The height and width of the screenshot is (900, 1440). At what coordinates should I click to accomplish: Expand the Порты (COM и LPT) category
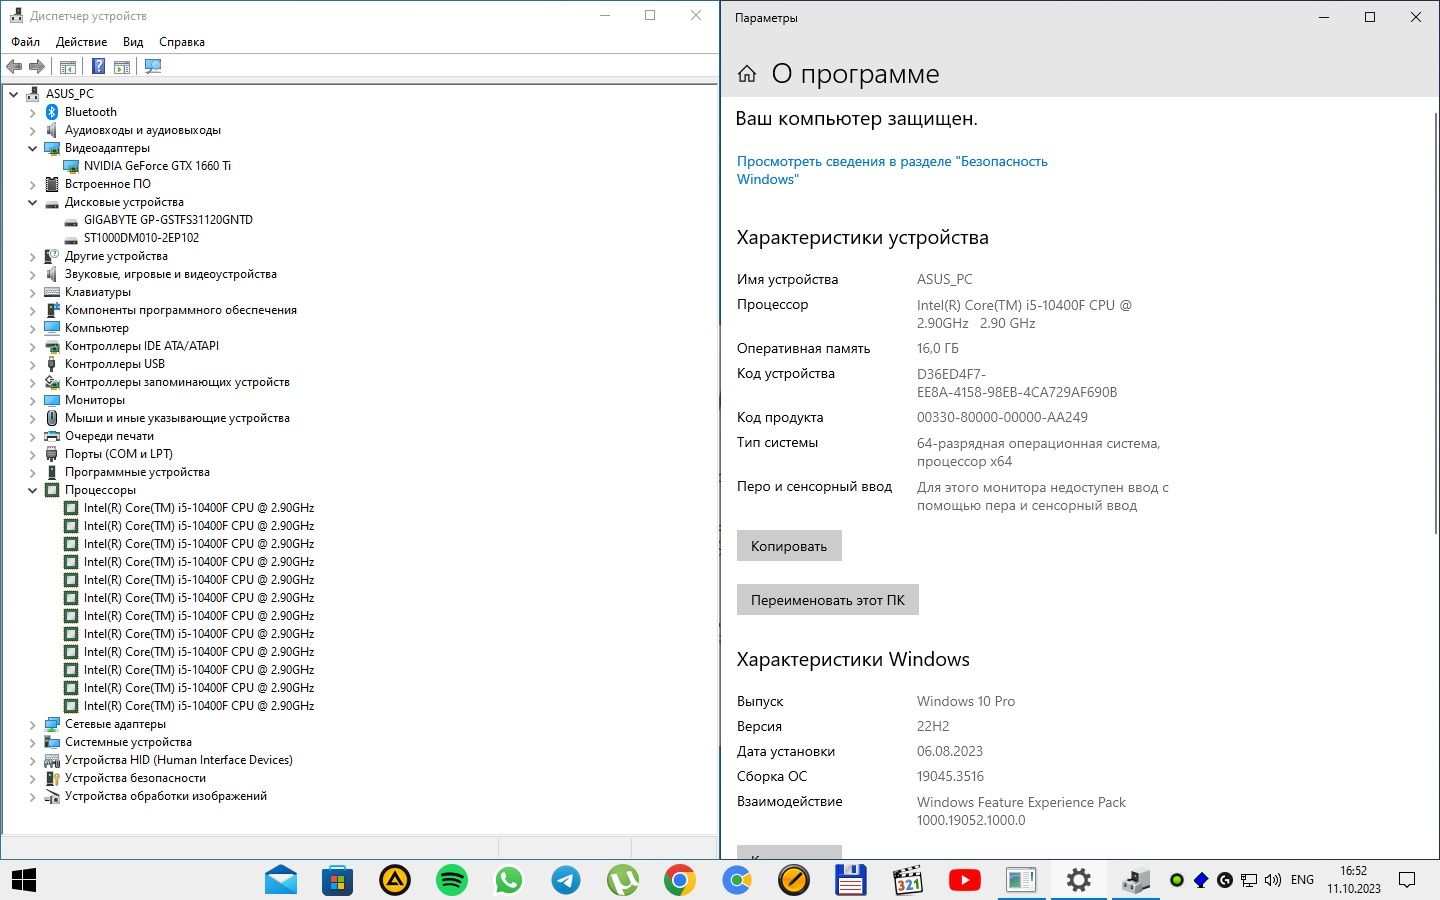click(x=32, y=454)
